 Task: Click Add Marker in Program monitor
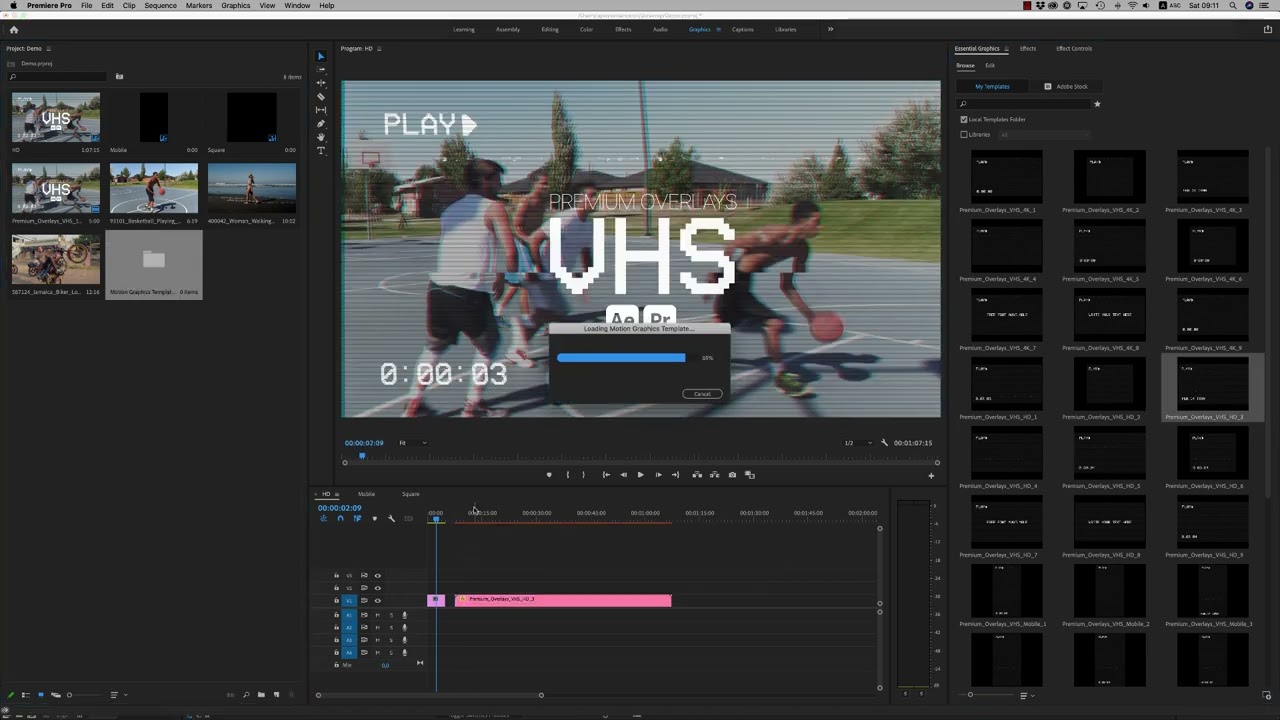(549, 475)
